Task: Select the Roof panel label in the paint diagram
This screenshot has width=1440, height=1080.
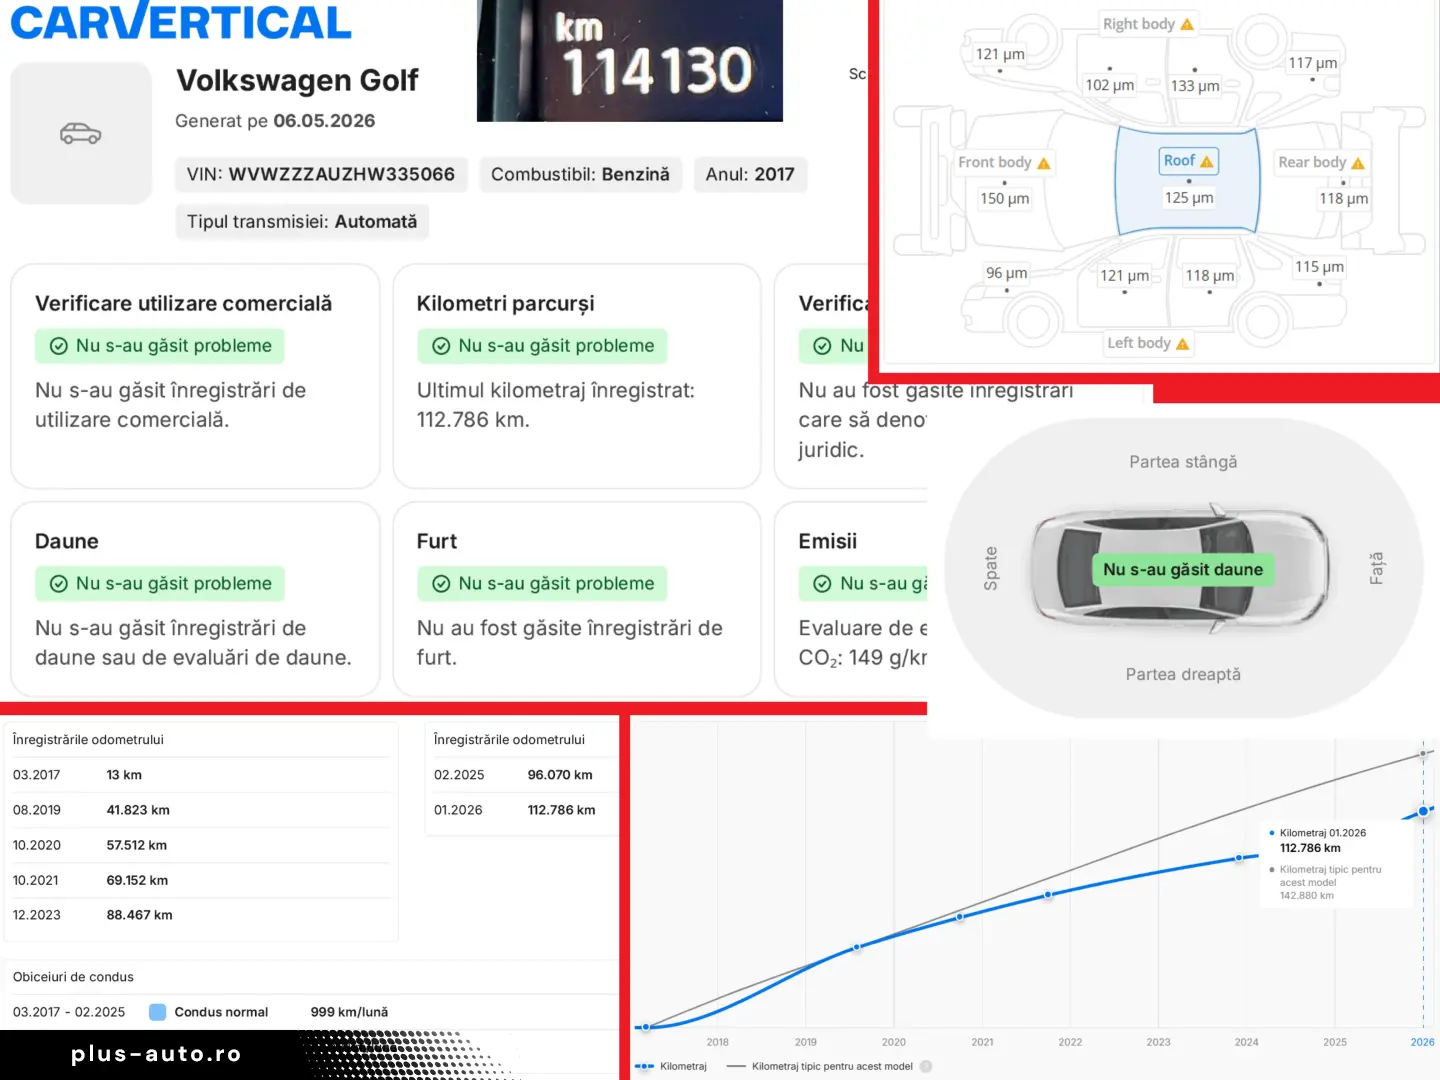Action: [1188, 161]
